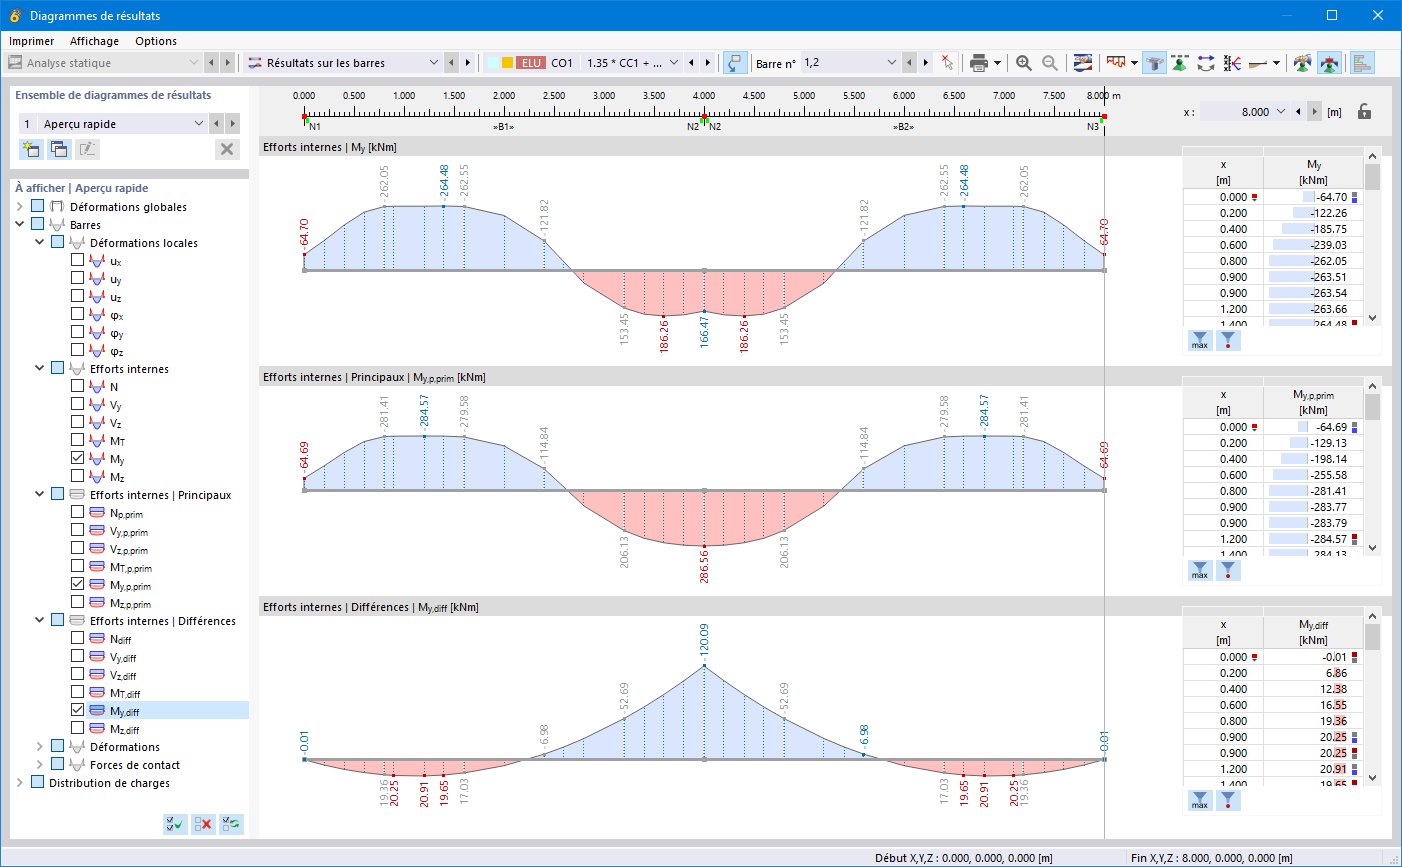Click the green double-checkmark select all icon

(175, 824)
